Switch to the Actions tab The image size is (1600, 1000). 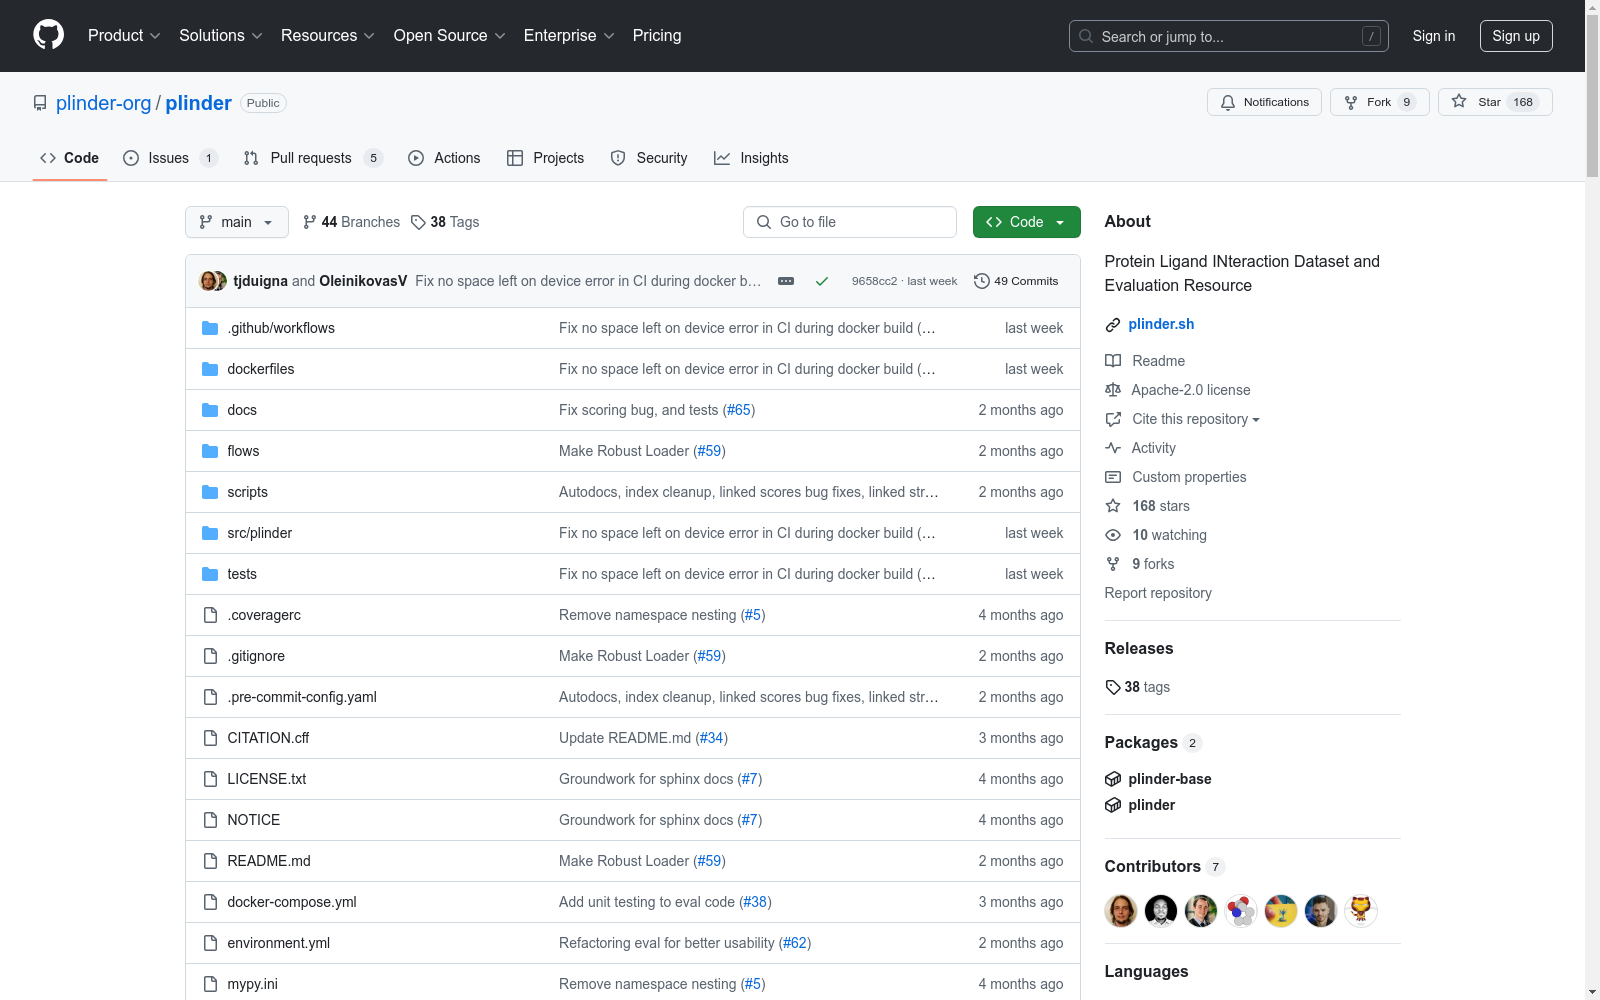click(x=445, y=158)
